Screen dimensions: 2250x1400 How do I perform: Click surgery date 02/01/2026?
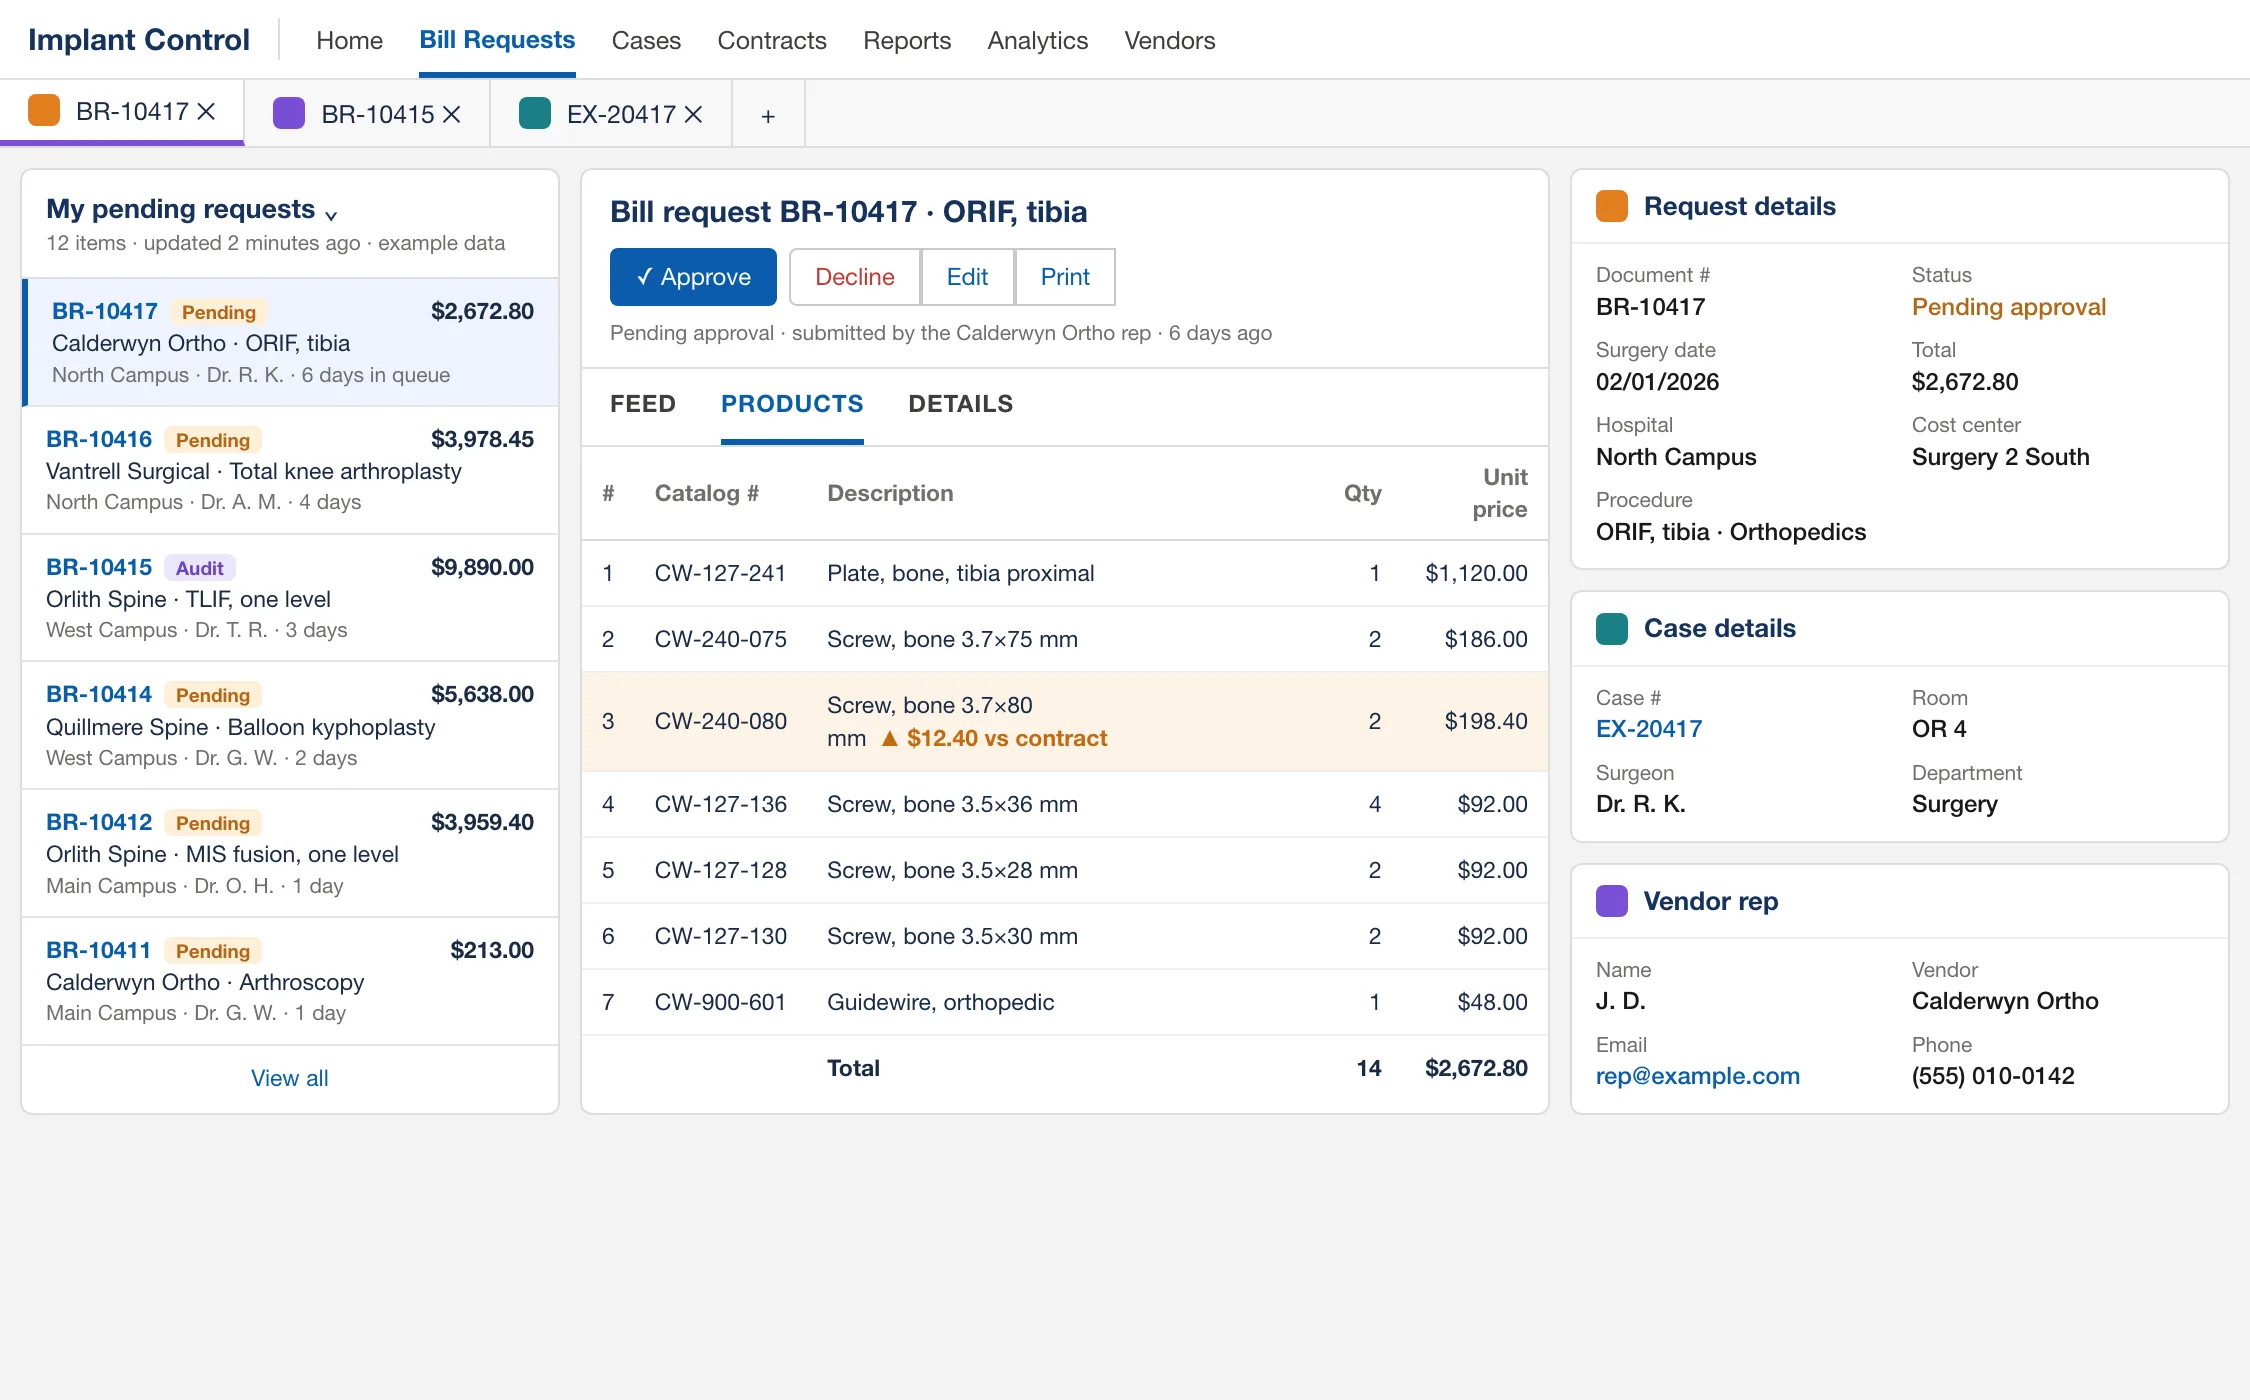(x=1657, y=382)
